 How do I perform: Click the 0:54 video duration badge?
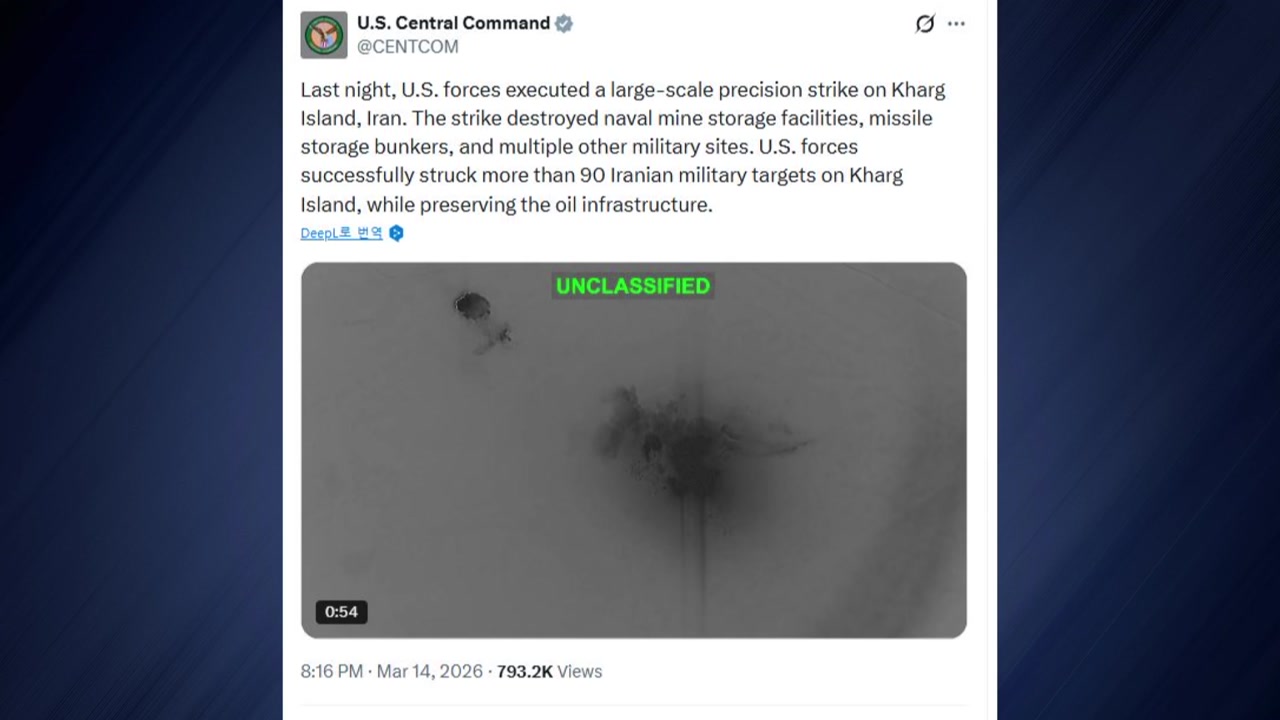341,612
